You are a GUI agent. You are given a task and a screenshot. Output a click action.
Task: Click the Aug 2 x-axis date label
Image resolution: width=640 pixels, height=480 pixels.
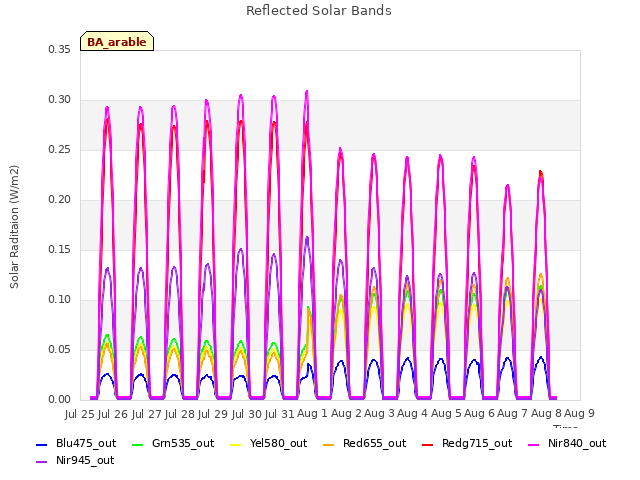click(346, 413)
